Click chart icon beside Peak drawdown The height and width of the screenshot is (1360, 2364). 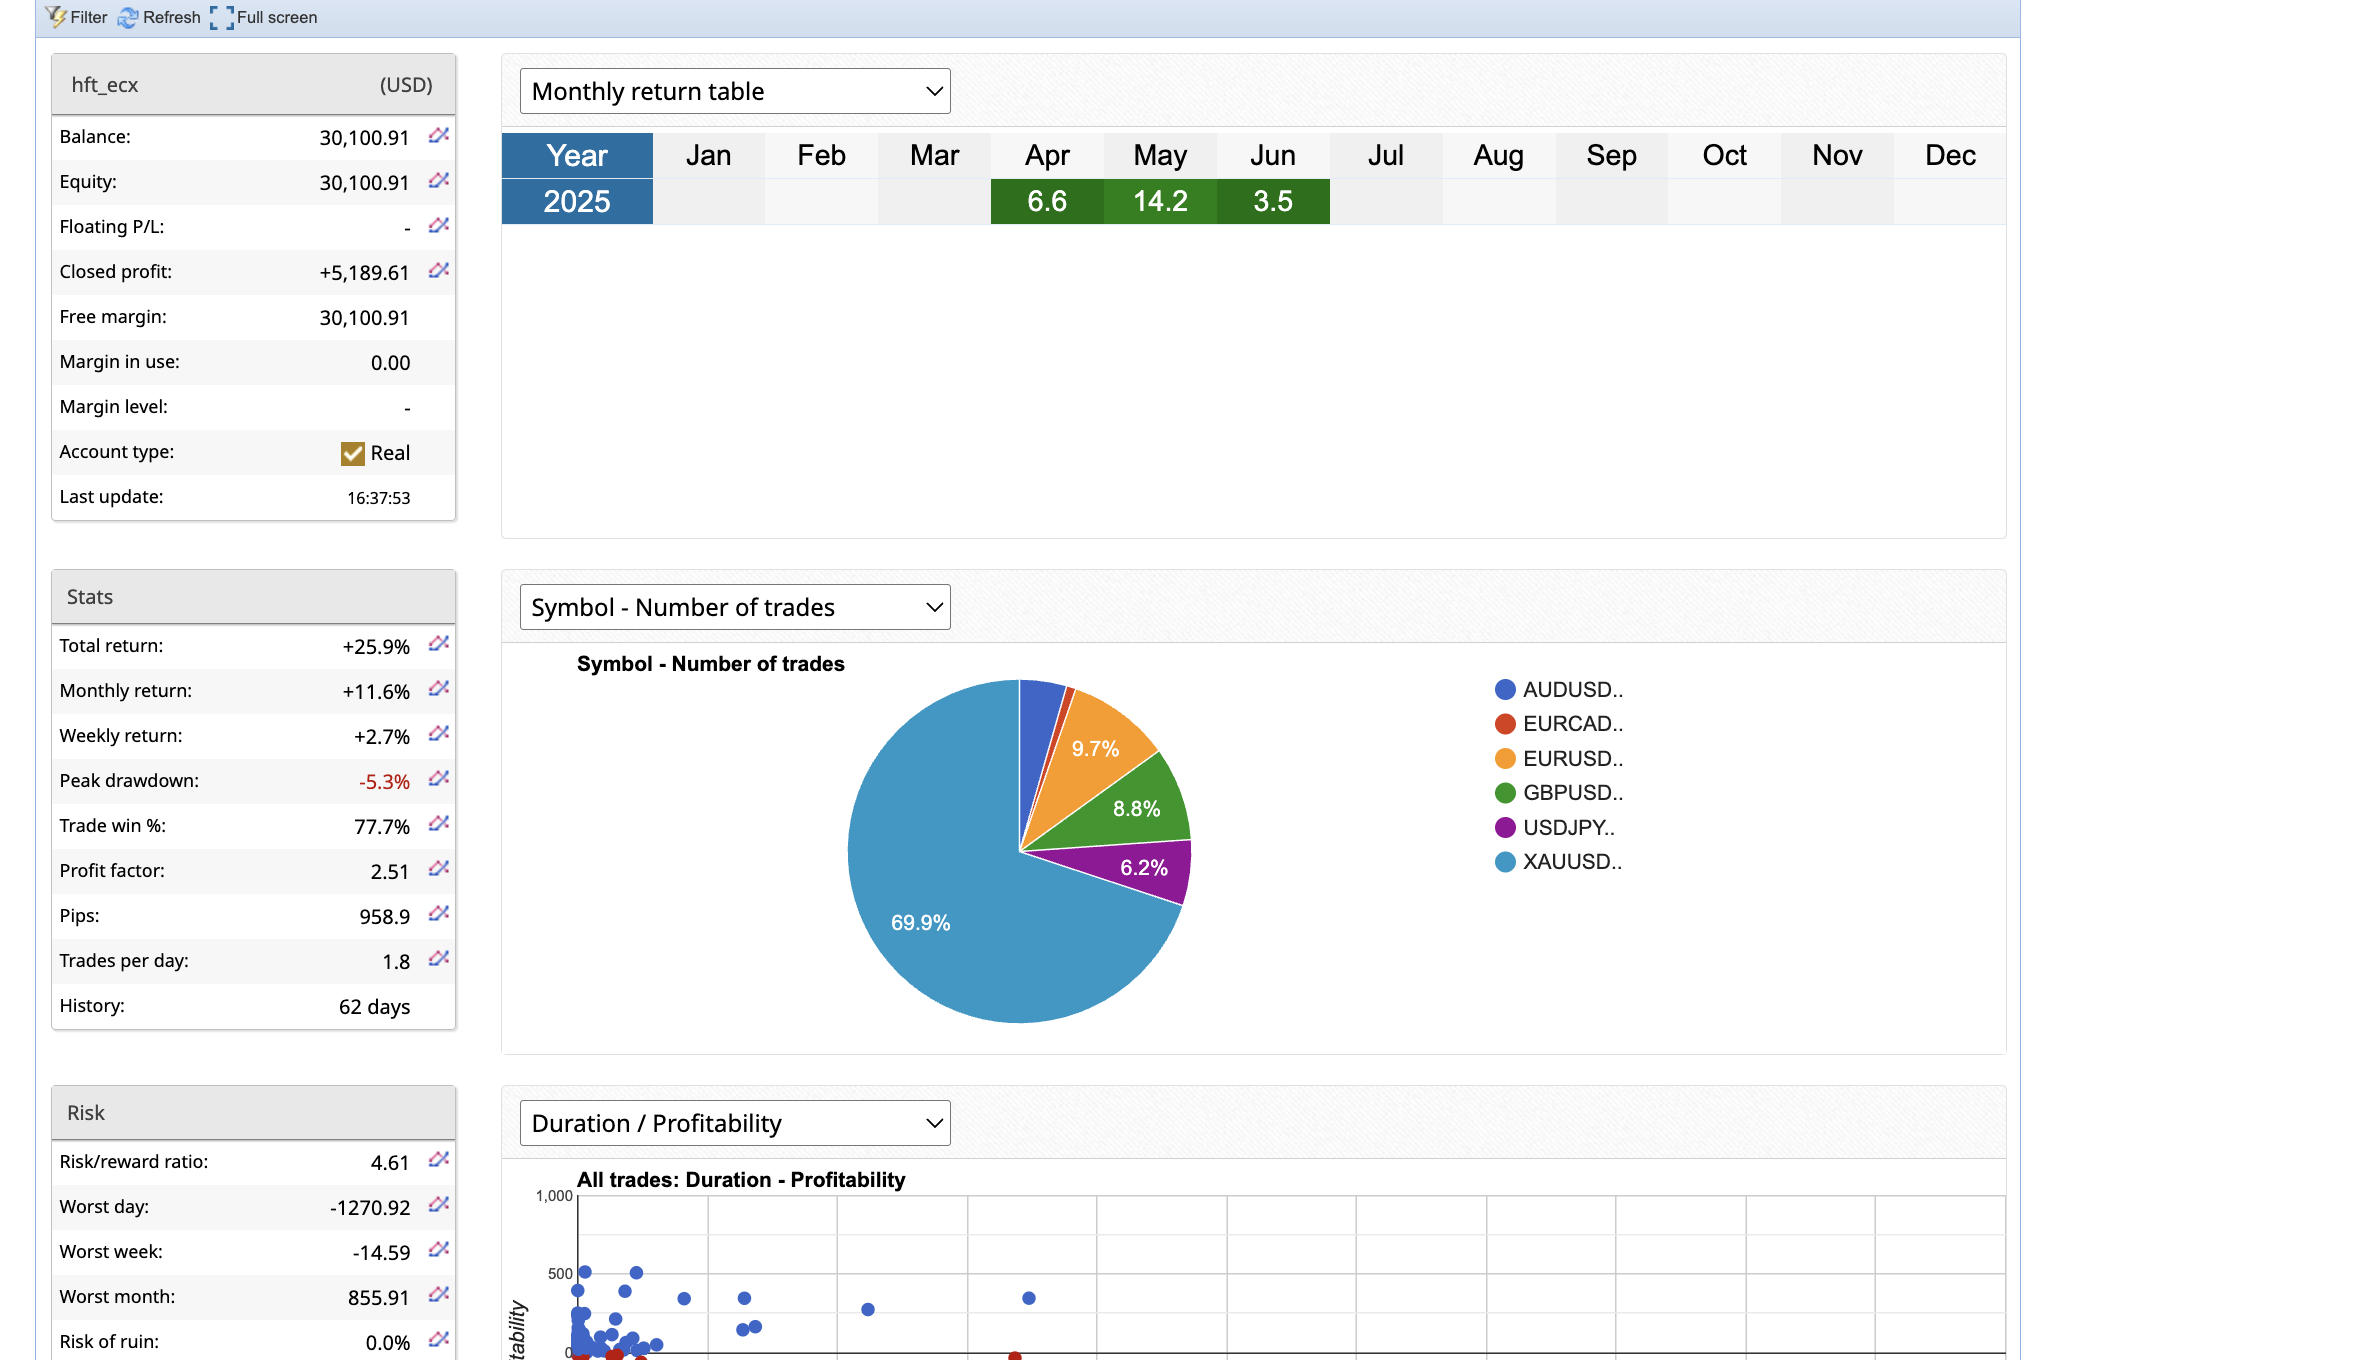[438, 779]
